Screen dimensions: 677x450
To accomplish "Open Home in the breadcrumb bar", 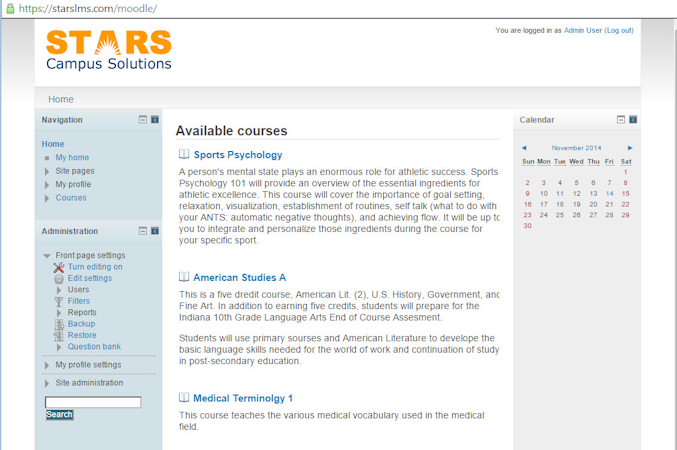I will click(61, 99).
